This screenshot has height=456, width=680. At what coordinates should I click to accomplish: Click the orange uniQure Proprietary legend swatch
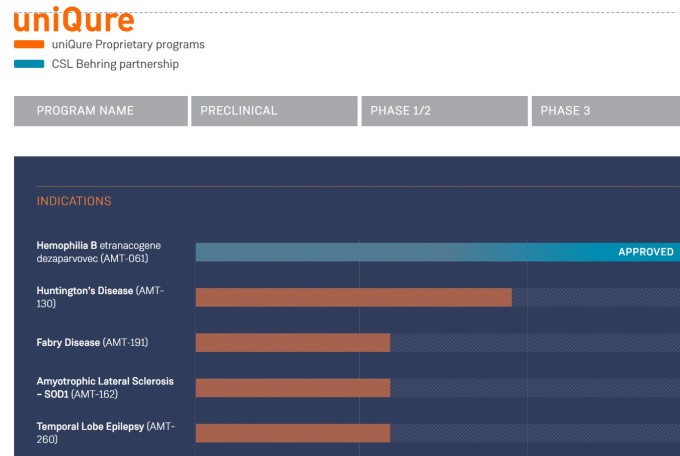[29, 44]
